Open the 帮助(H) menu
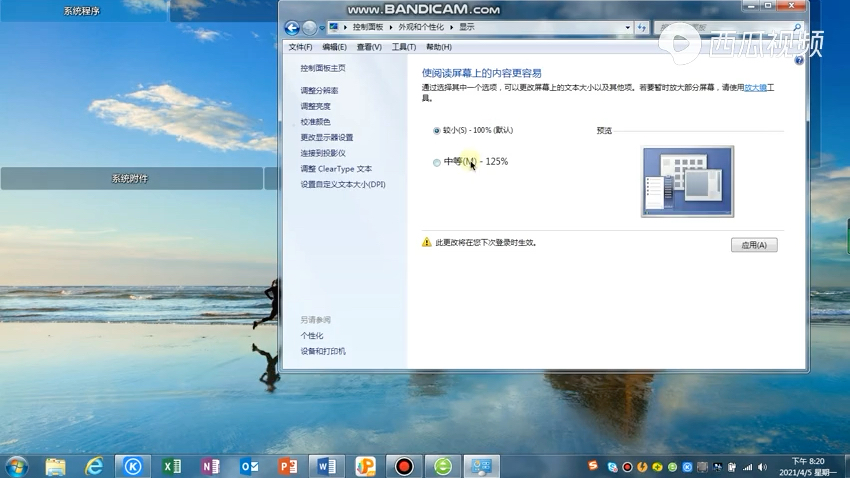 [x=439, y=47]
